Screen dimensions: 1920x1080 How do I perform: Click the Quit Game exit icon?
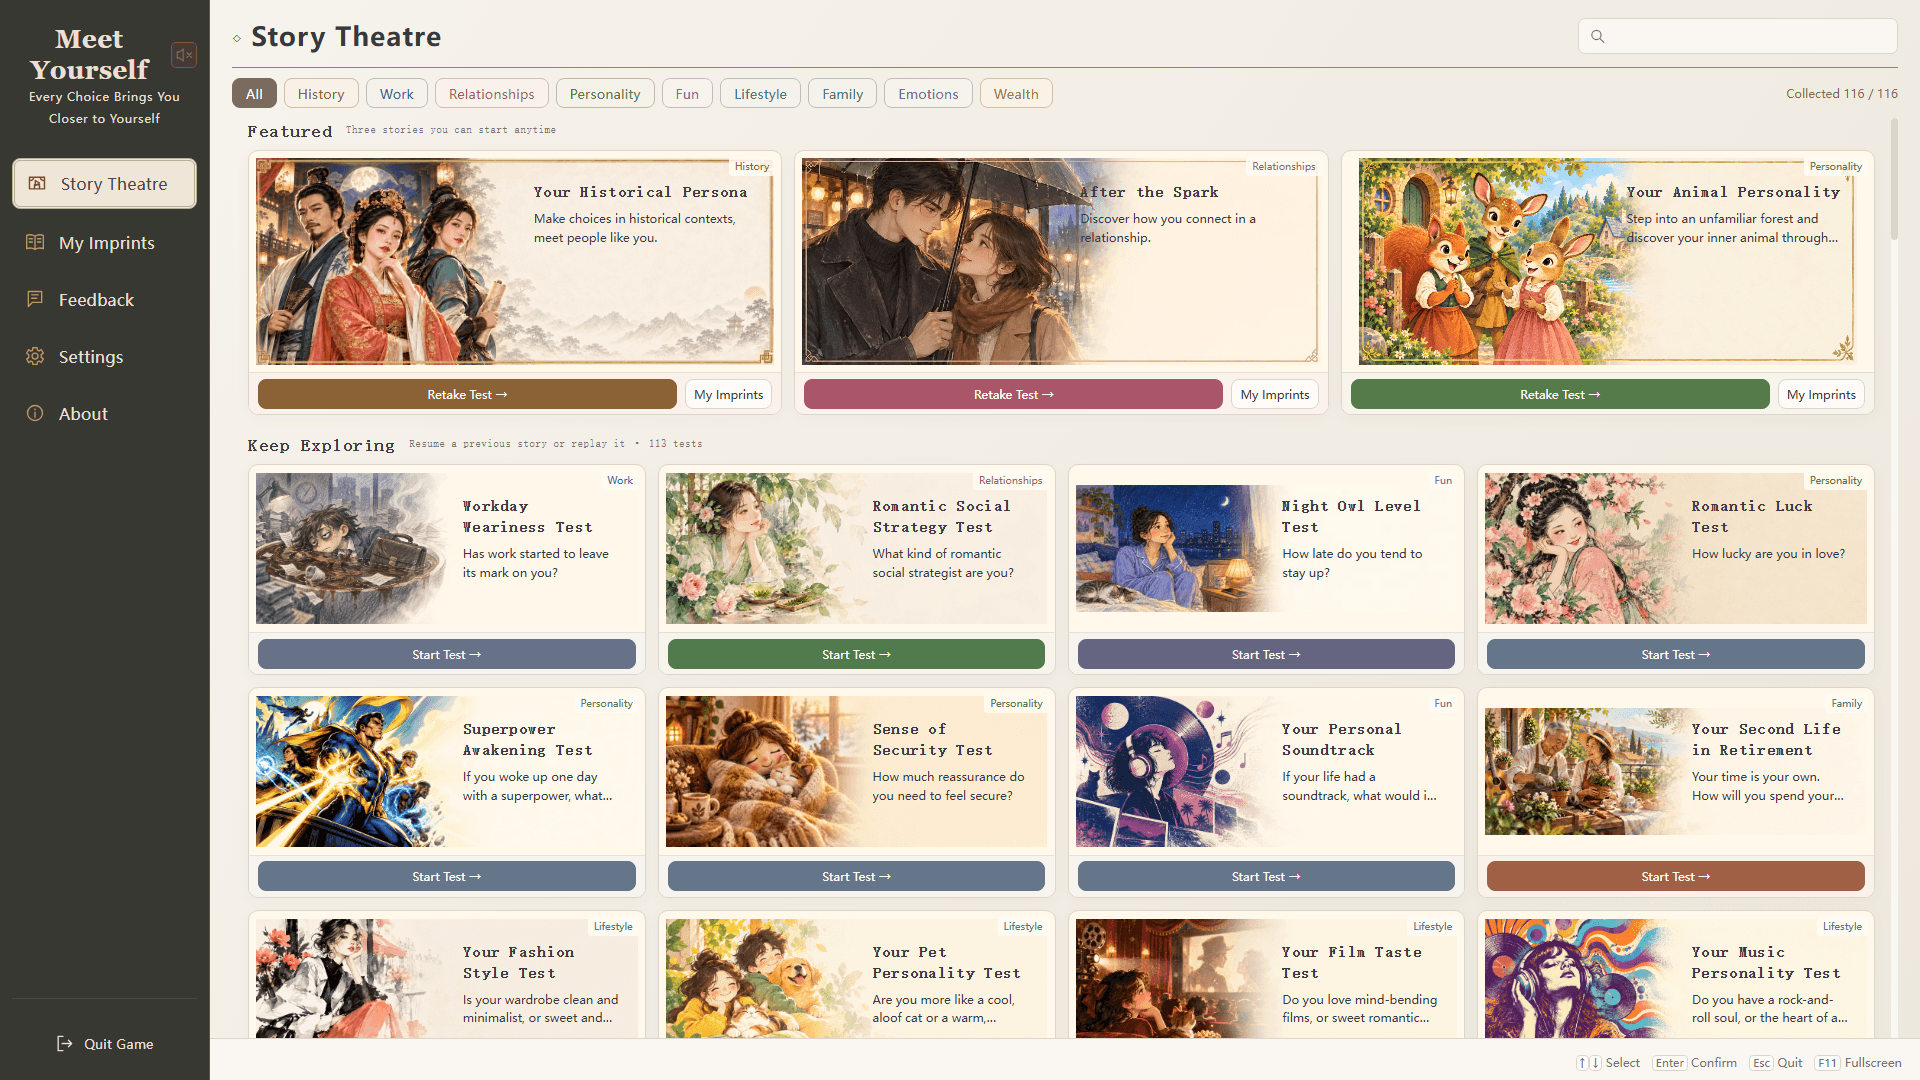pos(65,1043)
